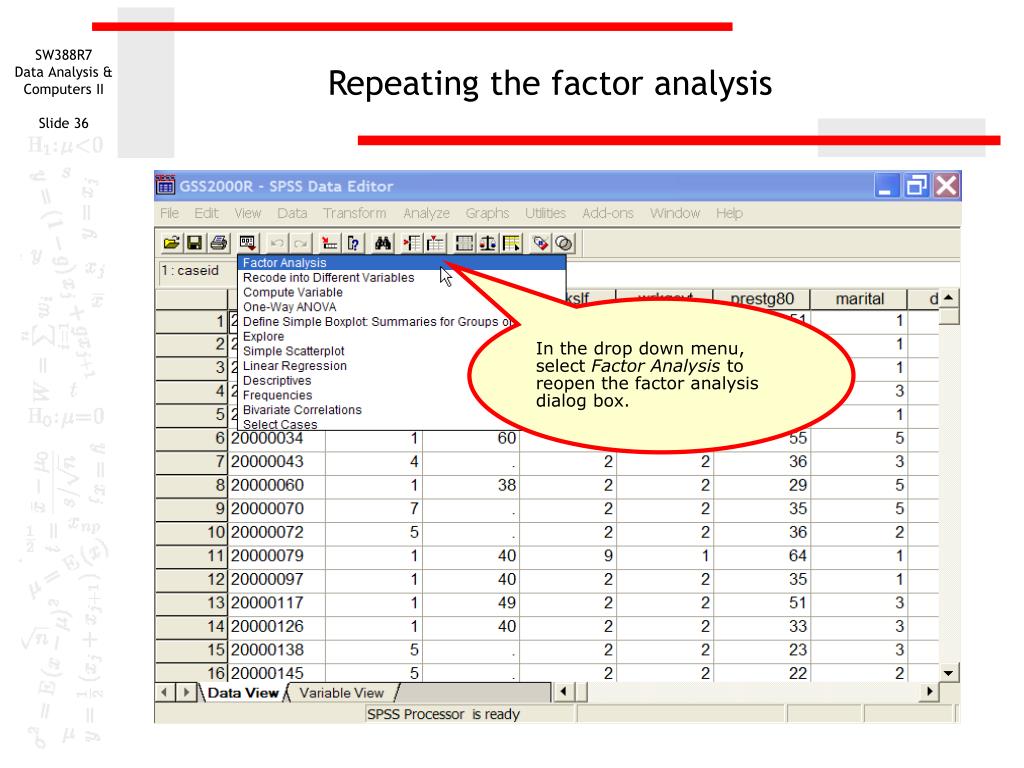Screen dimensions: 1024x768
Task: Select Define Simple Boxplot entry
Action: pos(379,322)
